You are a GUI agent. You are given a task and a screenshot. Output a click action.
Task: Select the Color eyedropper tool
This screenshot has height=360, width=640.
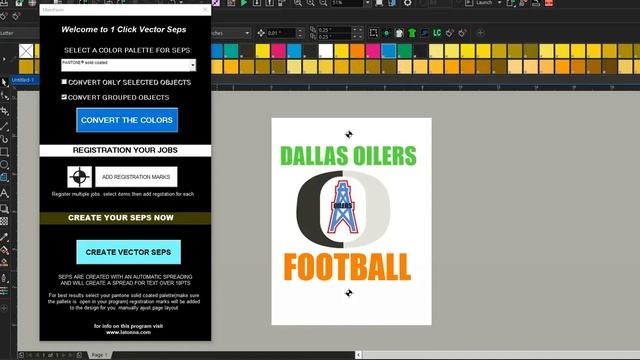pos(4,237)
